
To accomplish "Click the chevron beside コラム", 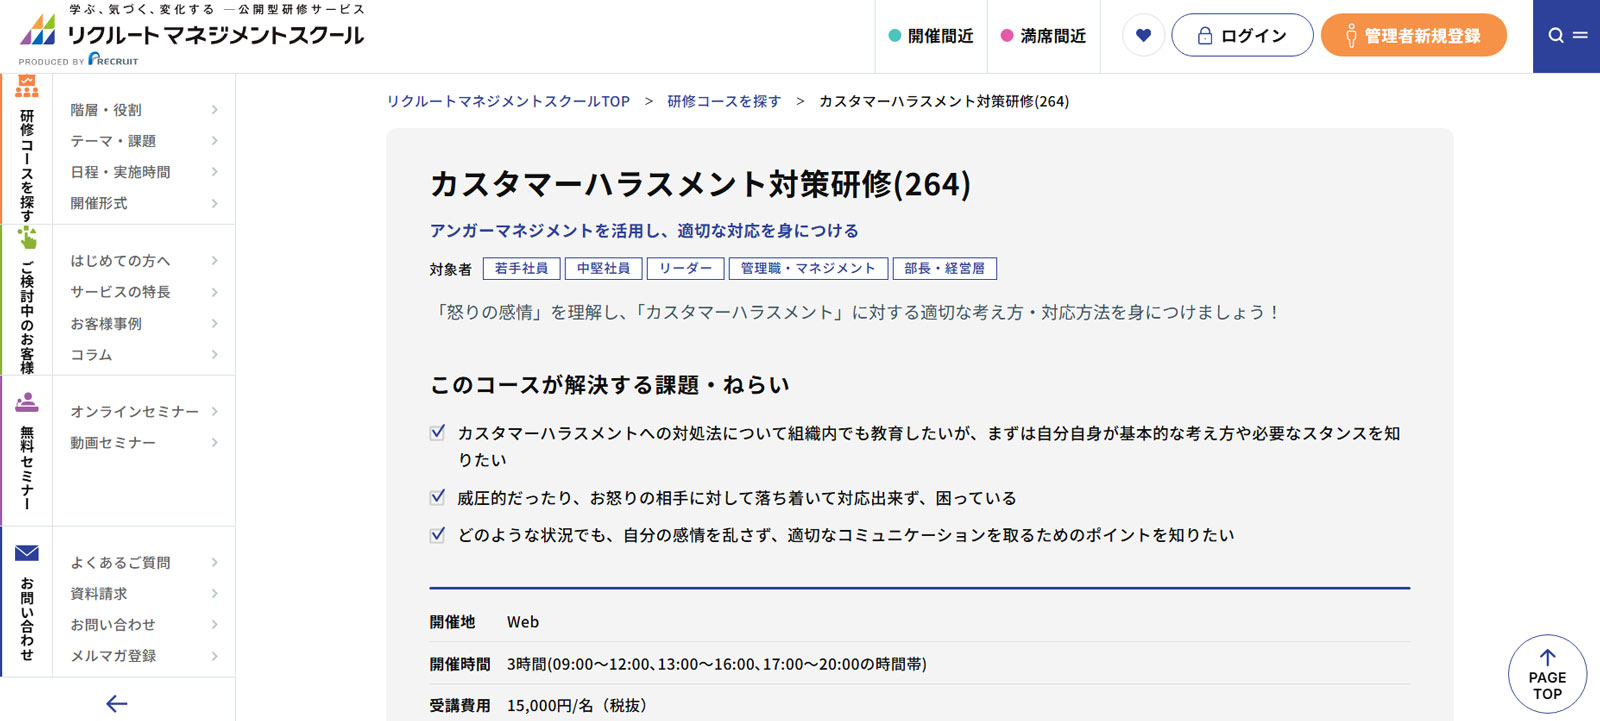I will 215,355.
